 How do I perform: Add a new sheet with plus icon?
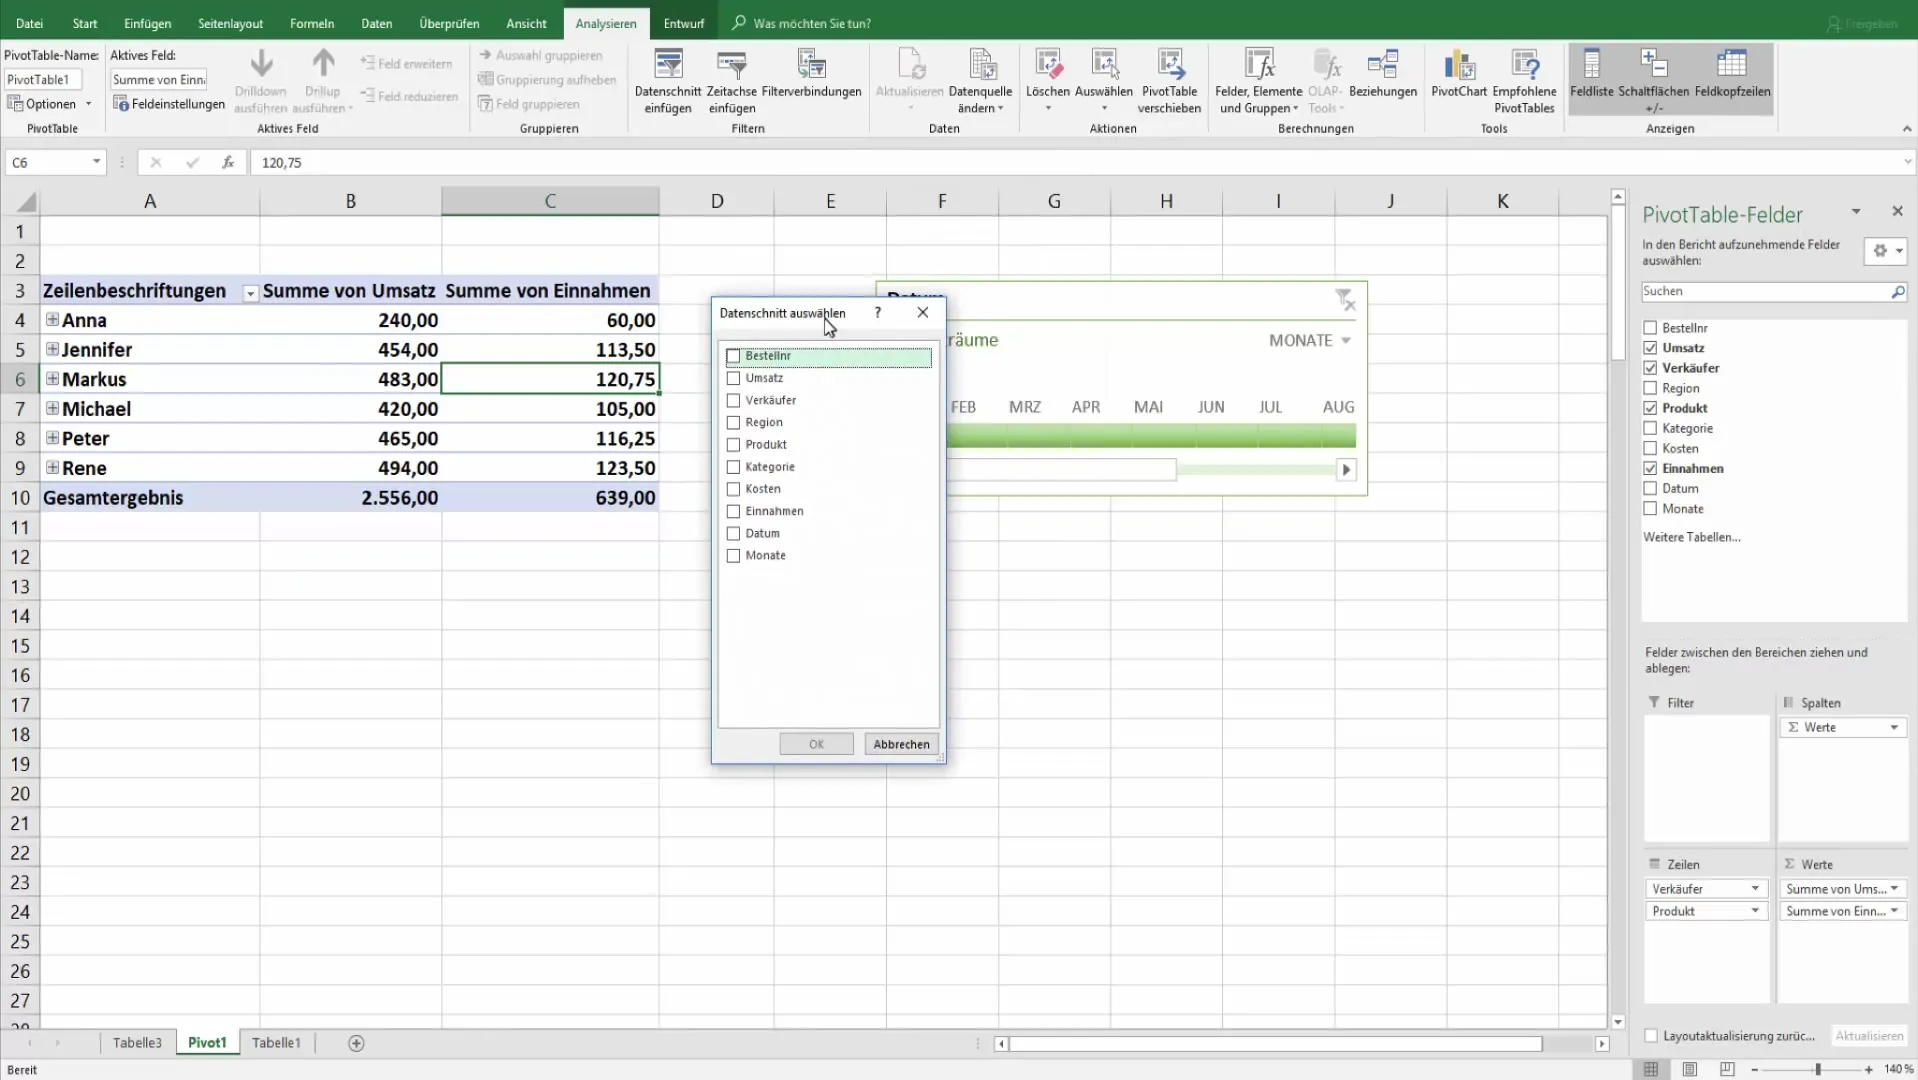(356, 1043)
